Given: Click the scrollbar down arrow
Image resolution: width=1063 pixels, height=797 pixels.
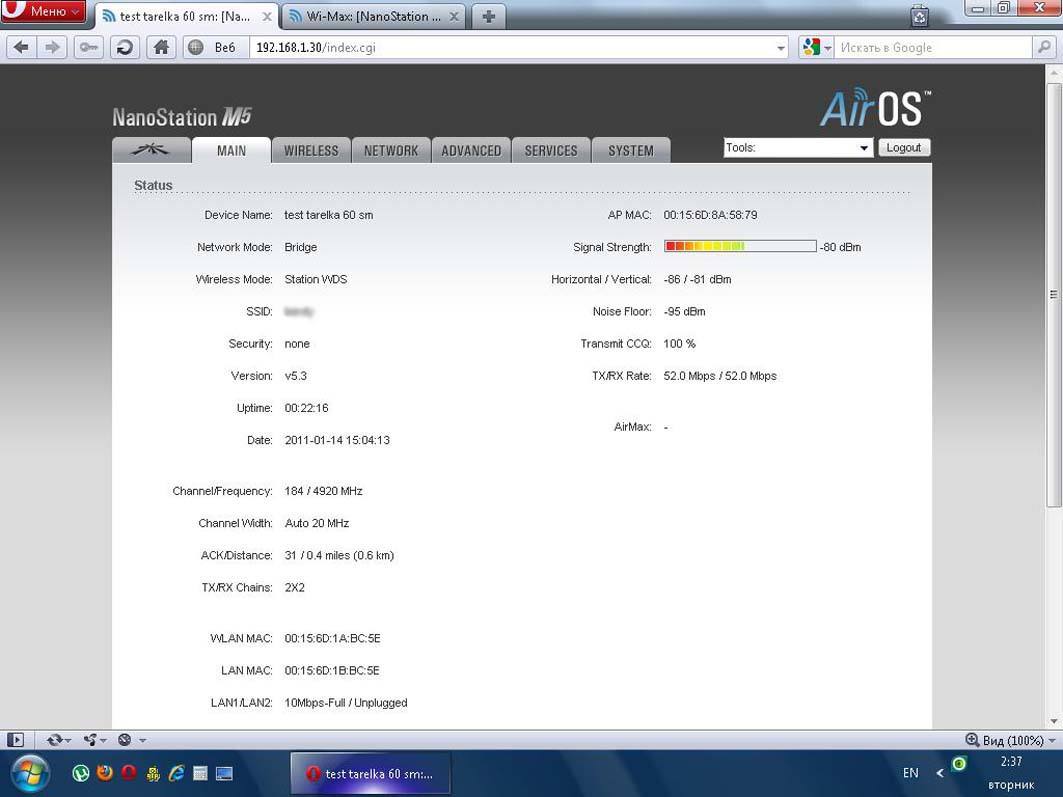Looking at the screenshot, I should point(1054,721).
